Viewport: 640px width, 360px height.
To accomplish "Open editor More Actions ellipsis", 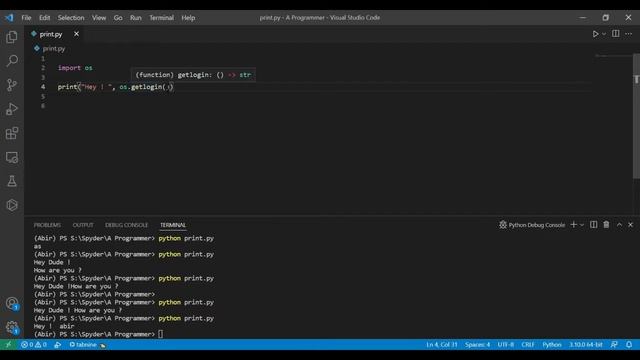I will click(629, 34).
